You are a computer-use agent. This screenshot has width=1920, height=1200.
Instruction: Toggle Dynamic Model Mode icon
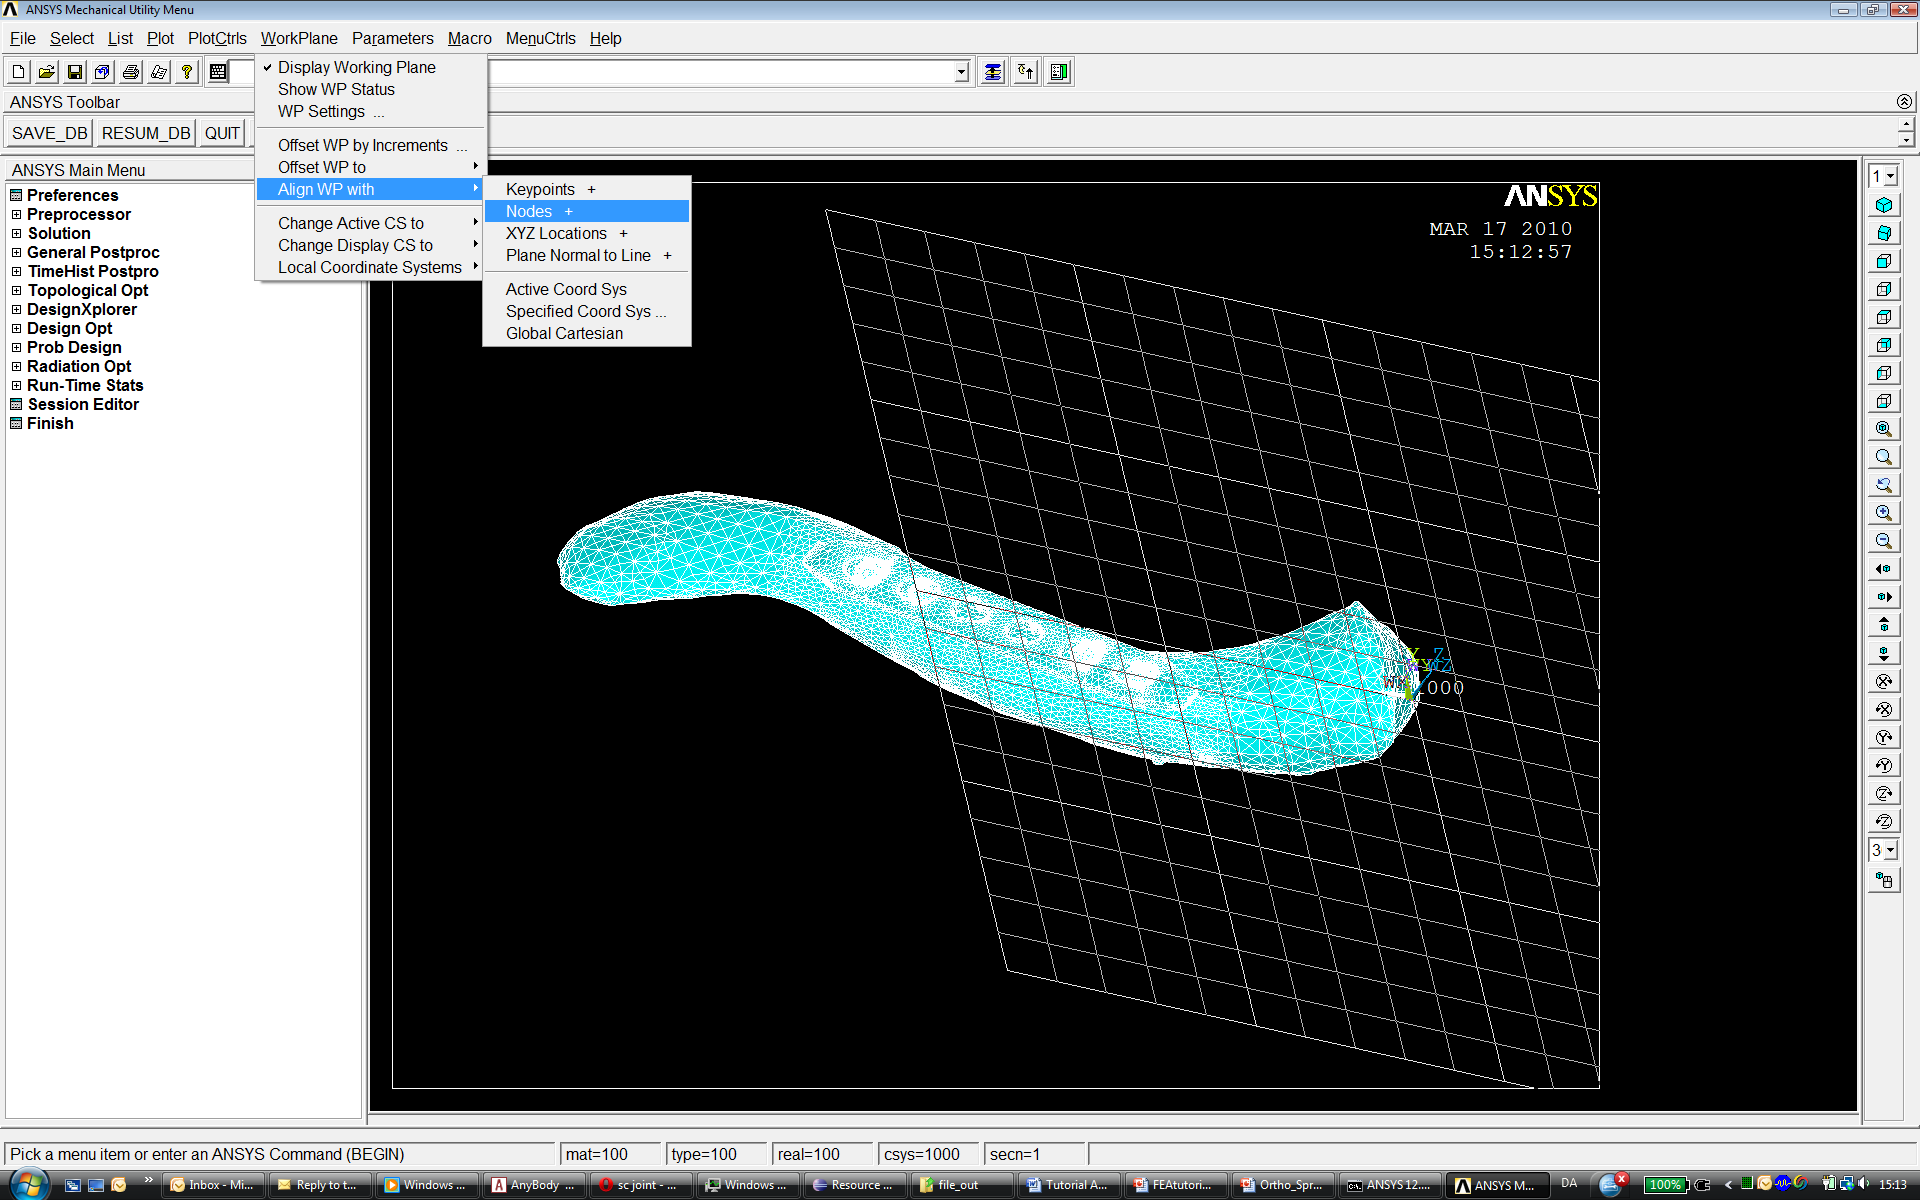tap(1884, 881)
